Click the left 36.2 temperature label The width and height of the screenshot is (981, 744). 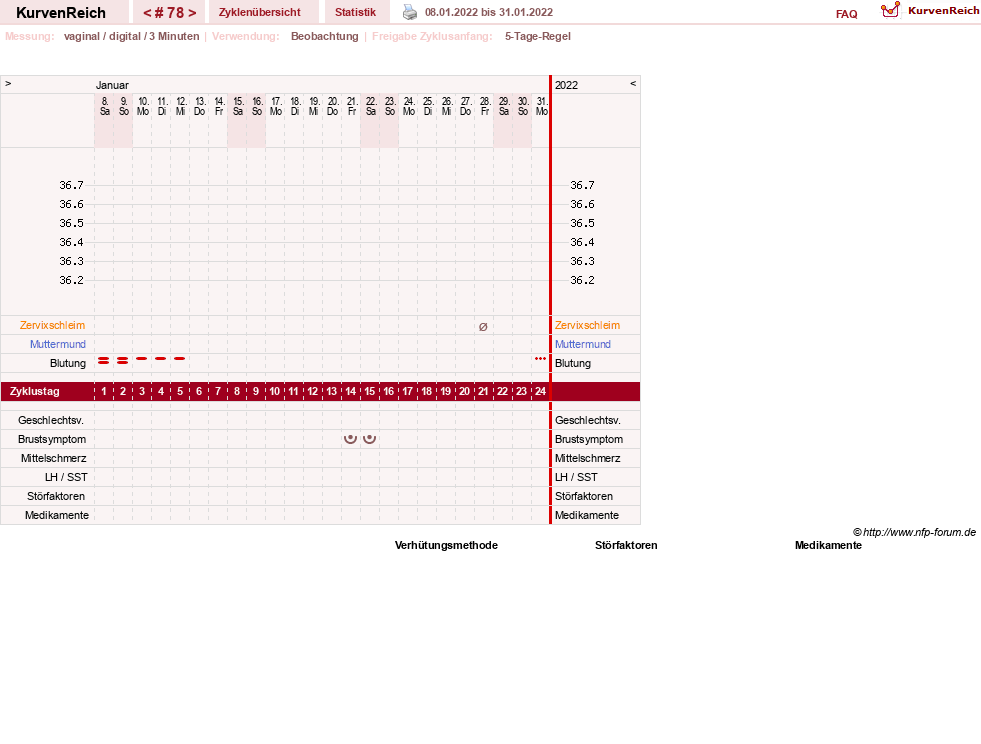pos(71,280)
